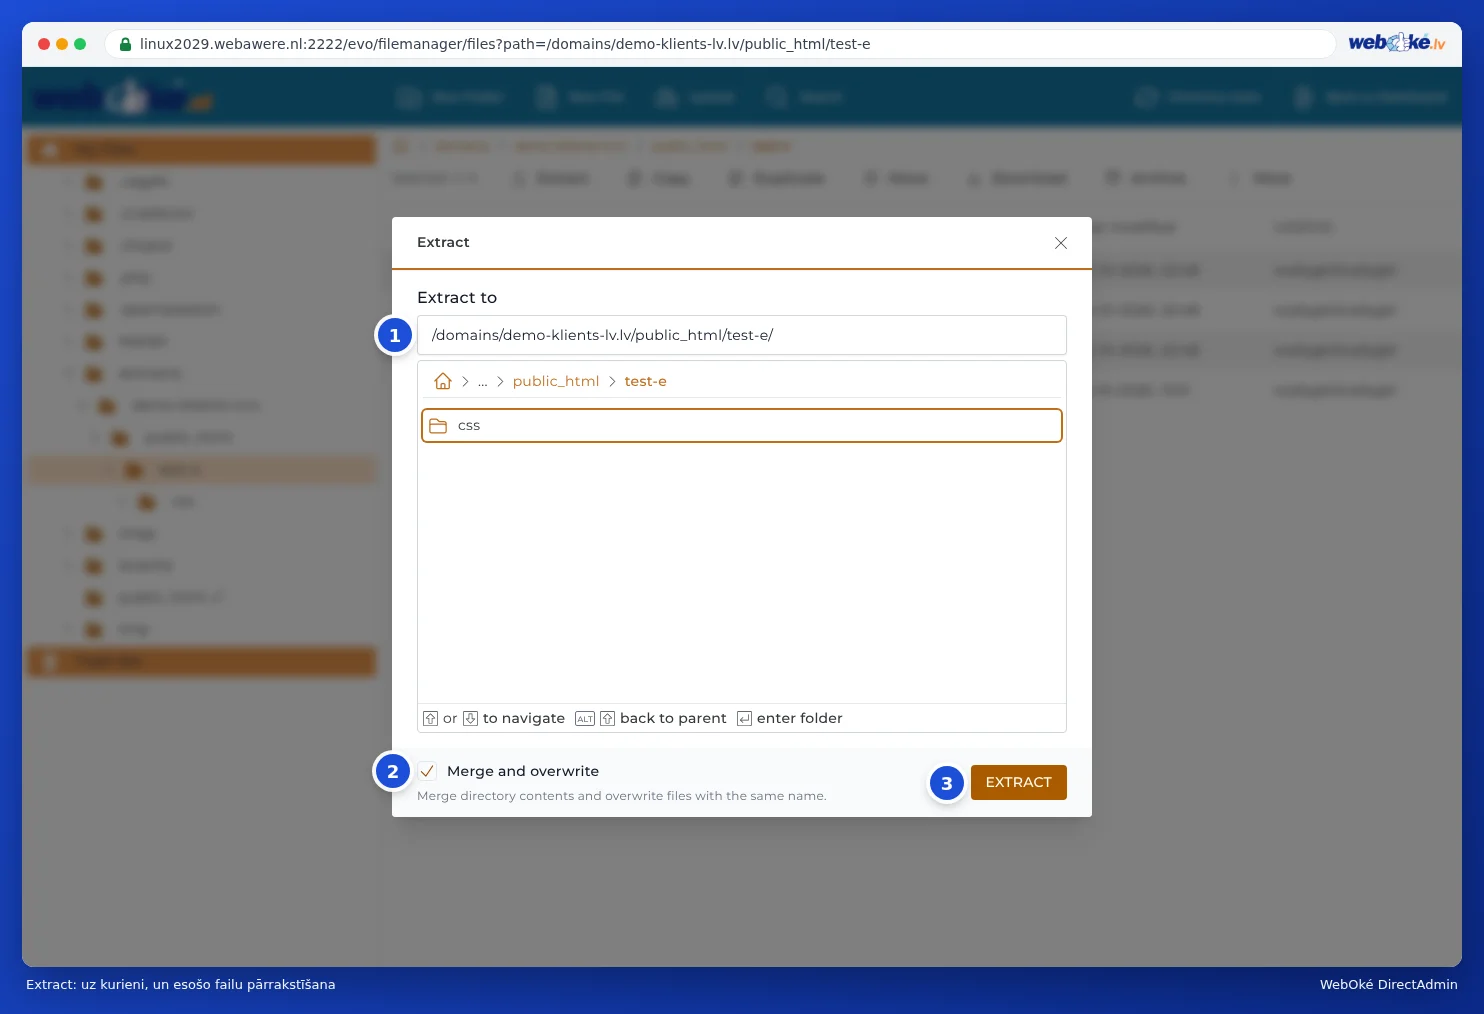
Task: Focus the Extract to path field
Action: pyautogui.click(x=742, y=335)
